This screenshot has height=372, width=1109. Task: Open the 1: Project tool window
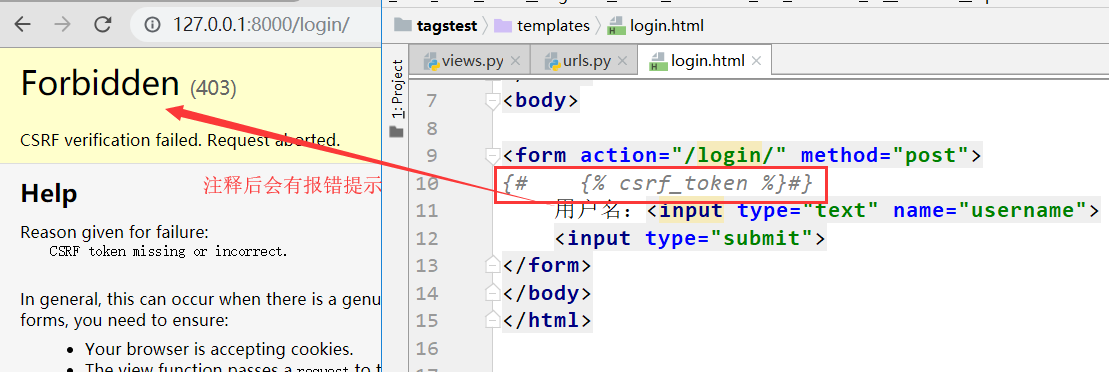[397, 98]
